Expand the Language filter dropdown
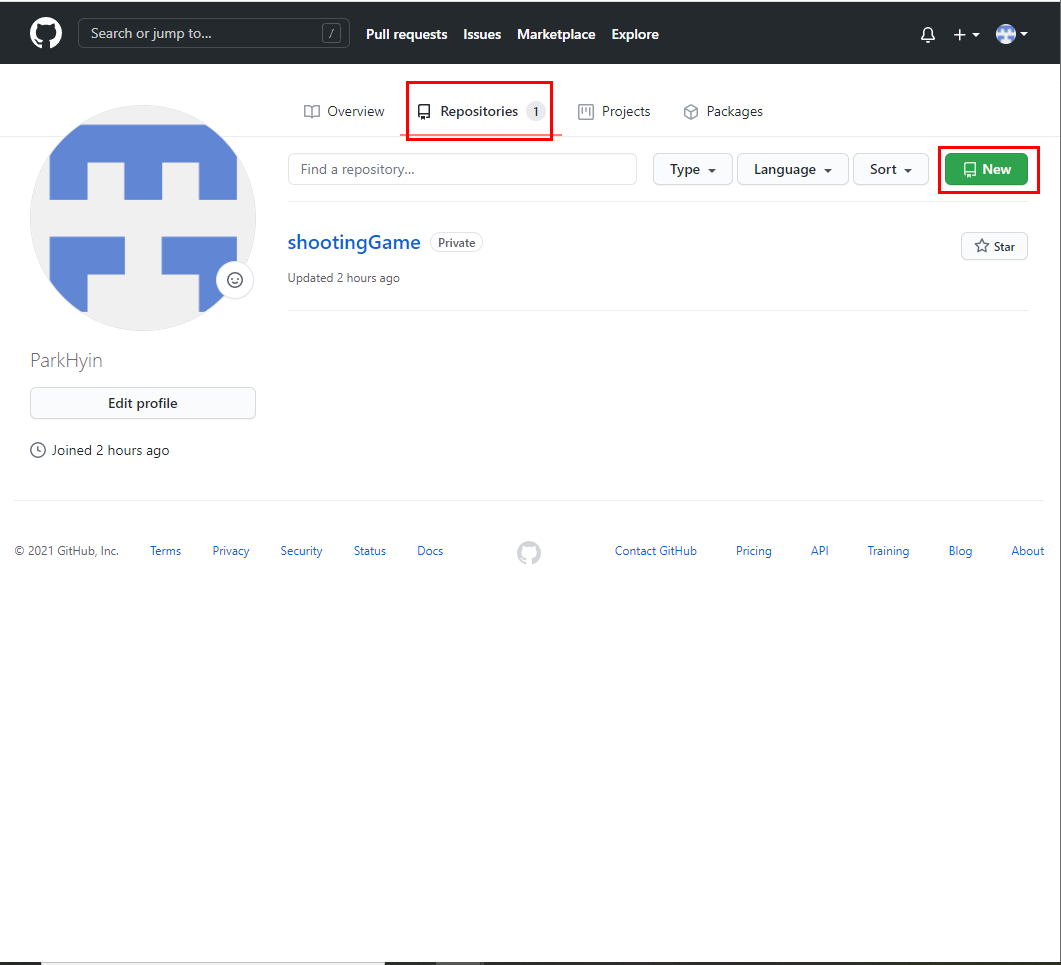 point(792,169)
